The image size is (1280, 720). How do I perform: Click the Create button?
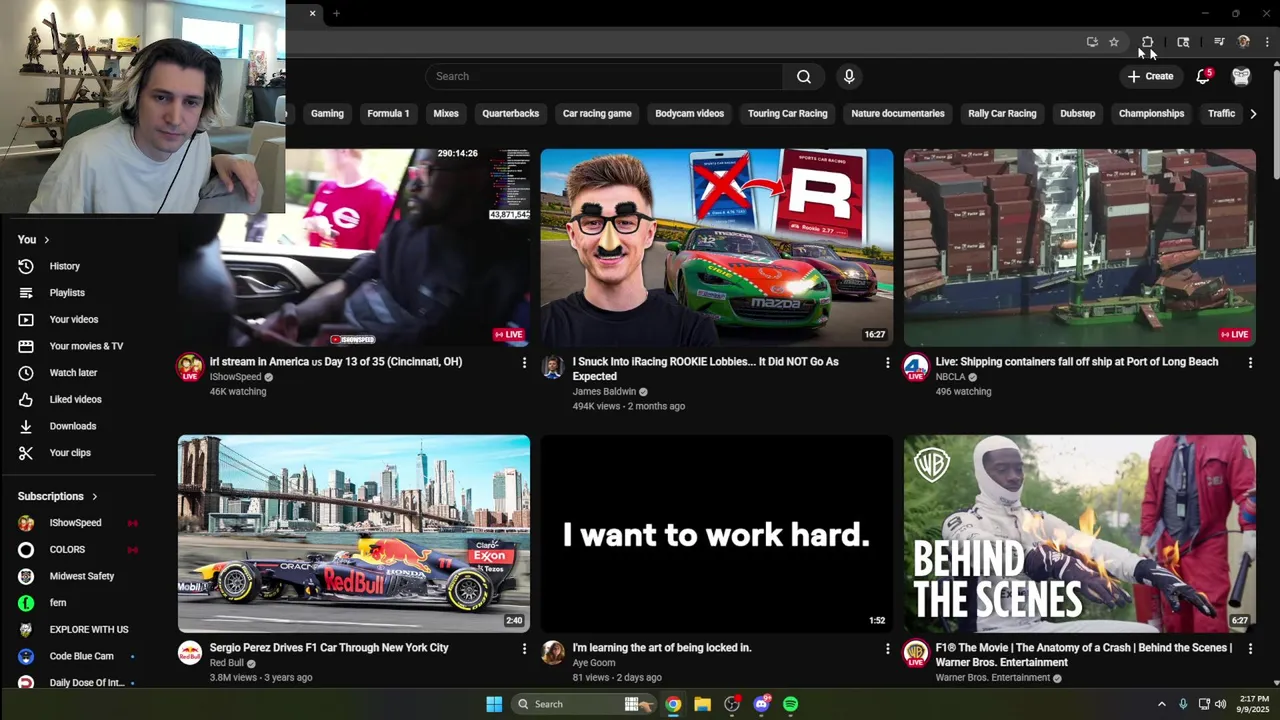[x=1150, y=76]
